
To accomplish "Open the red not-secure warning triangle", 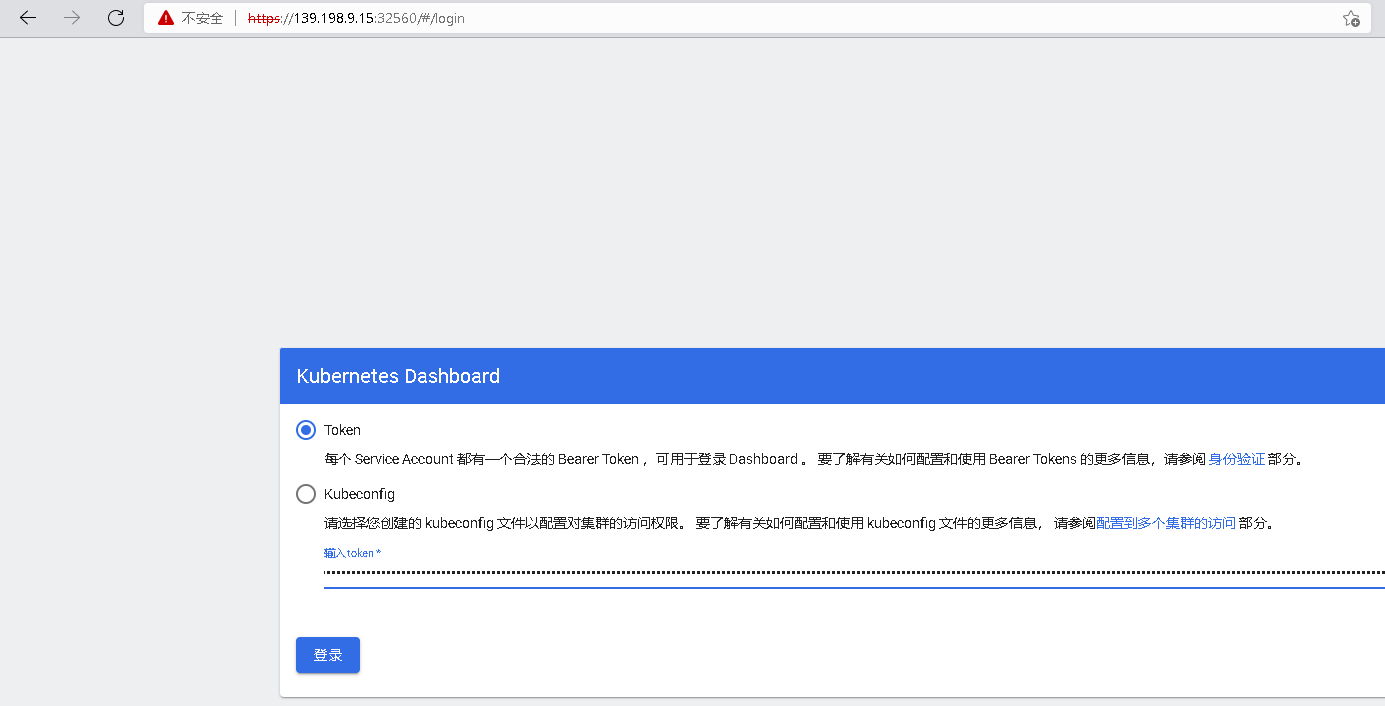I will [x=166, y=18].
